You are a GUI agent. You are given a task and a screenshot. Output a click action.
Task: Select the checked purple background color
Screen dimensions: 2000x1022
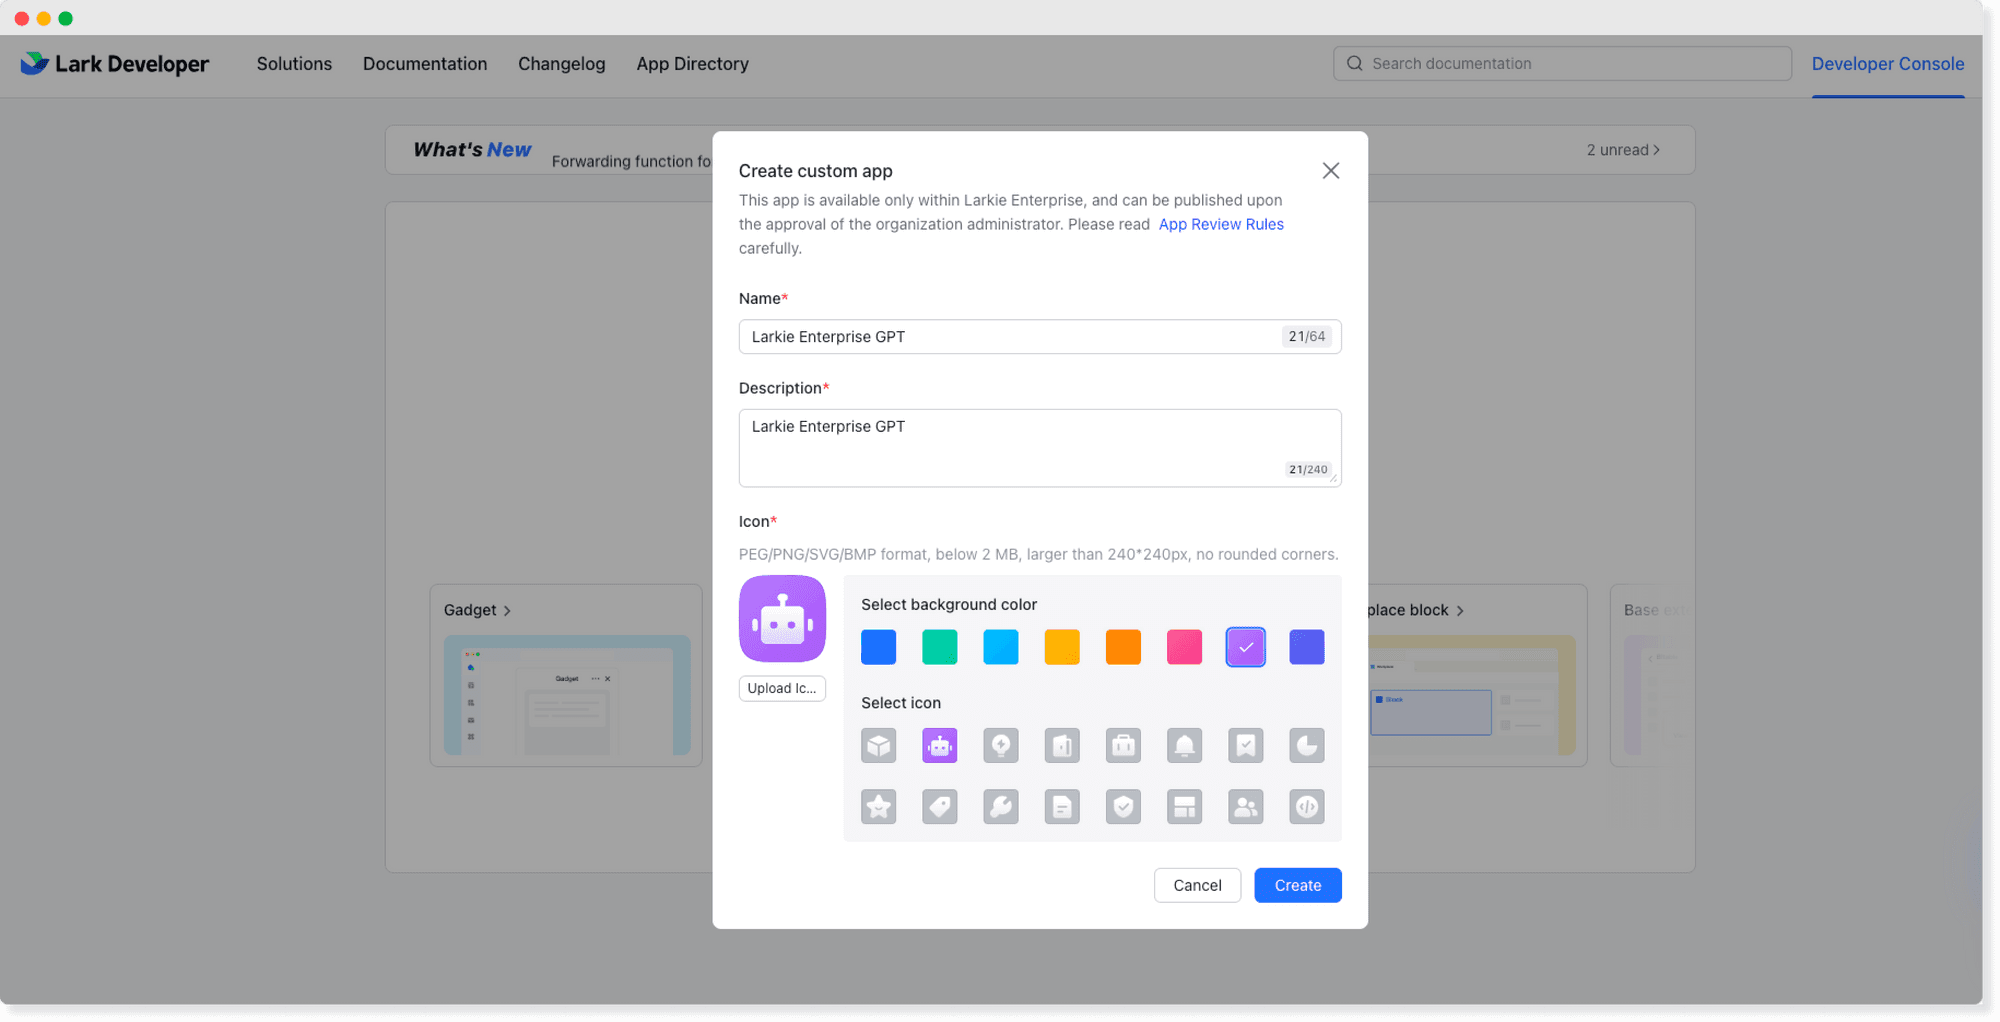point(1245,647)
